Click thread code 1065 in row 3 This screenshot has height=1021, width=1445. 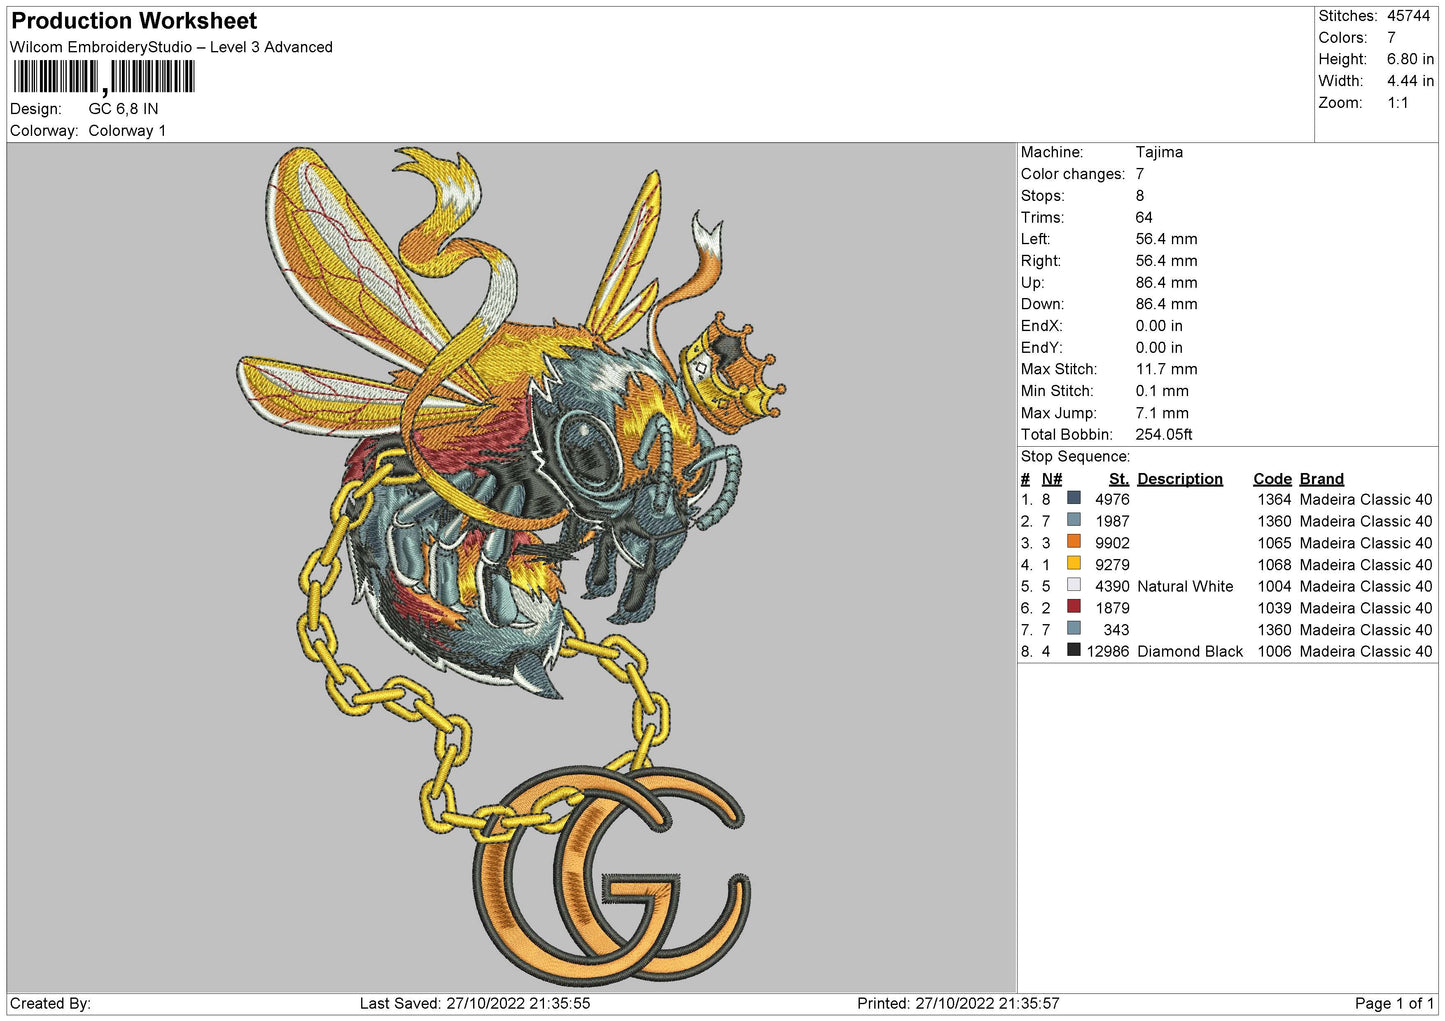tap(1275, 544)
